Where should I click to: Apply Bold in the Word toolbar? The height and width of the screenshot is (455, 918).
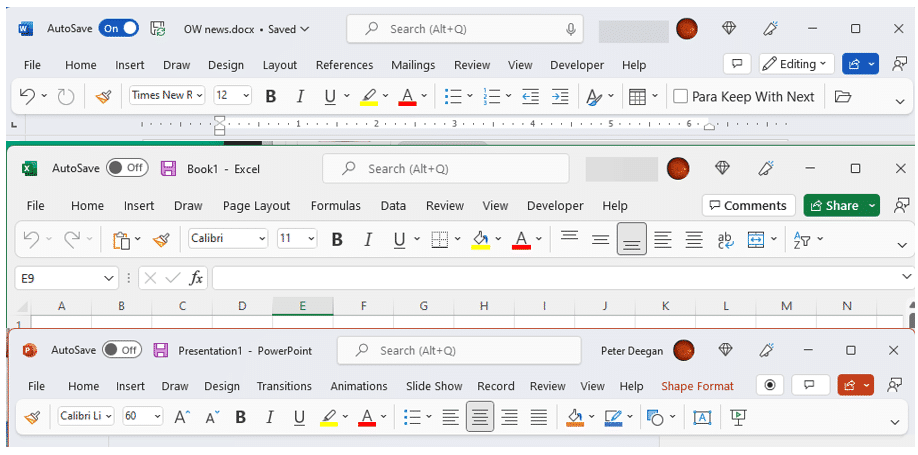tap(270, 97)
